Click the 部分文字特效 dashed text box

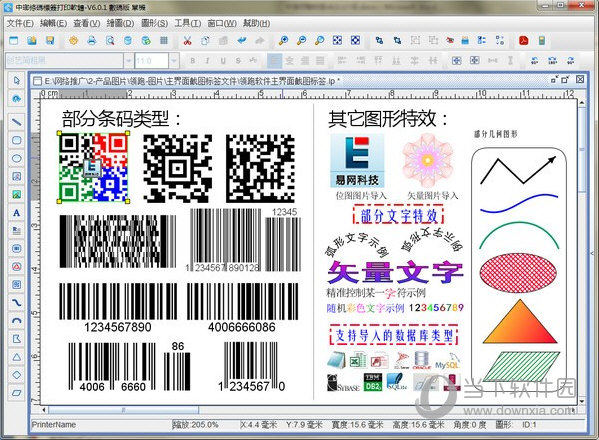click(x=398, y=215)
